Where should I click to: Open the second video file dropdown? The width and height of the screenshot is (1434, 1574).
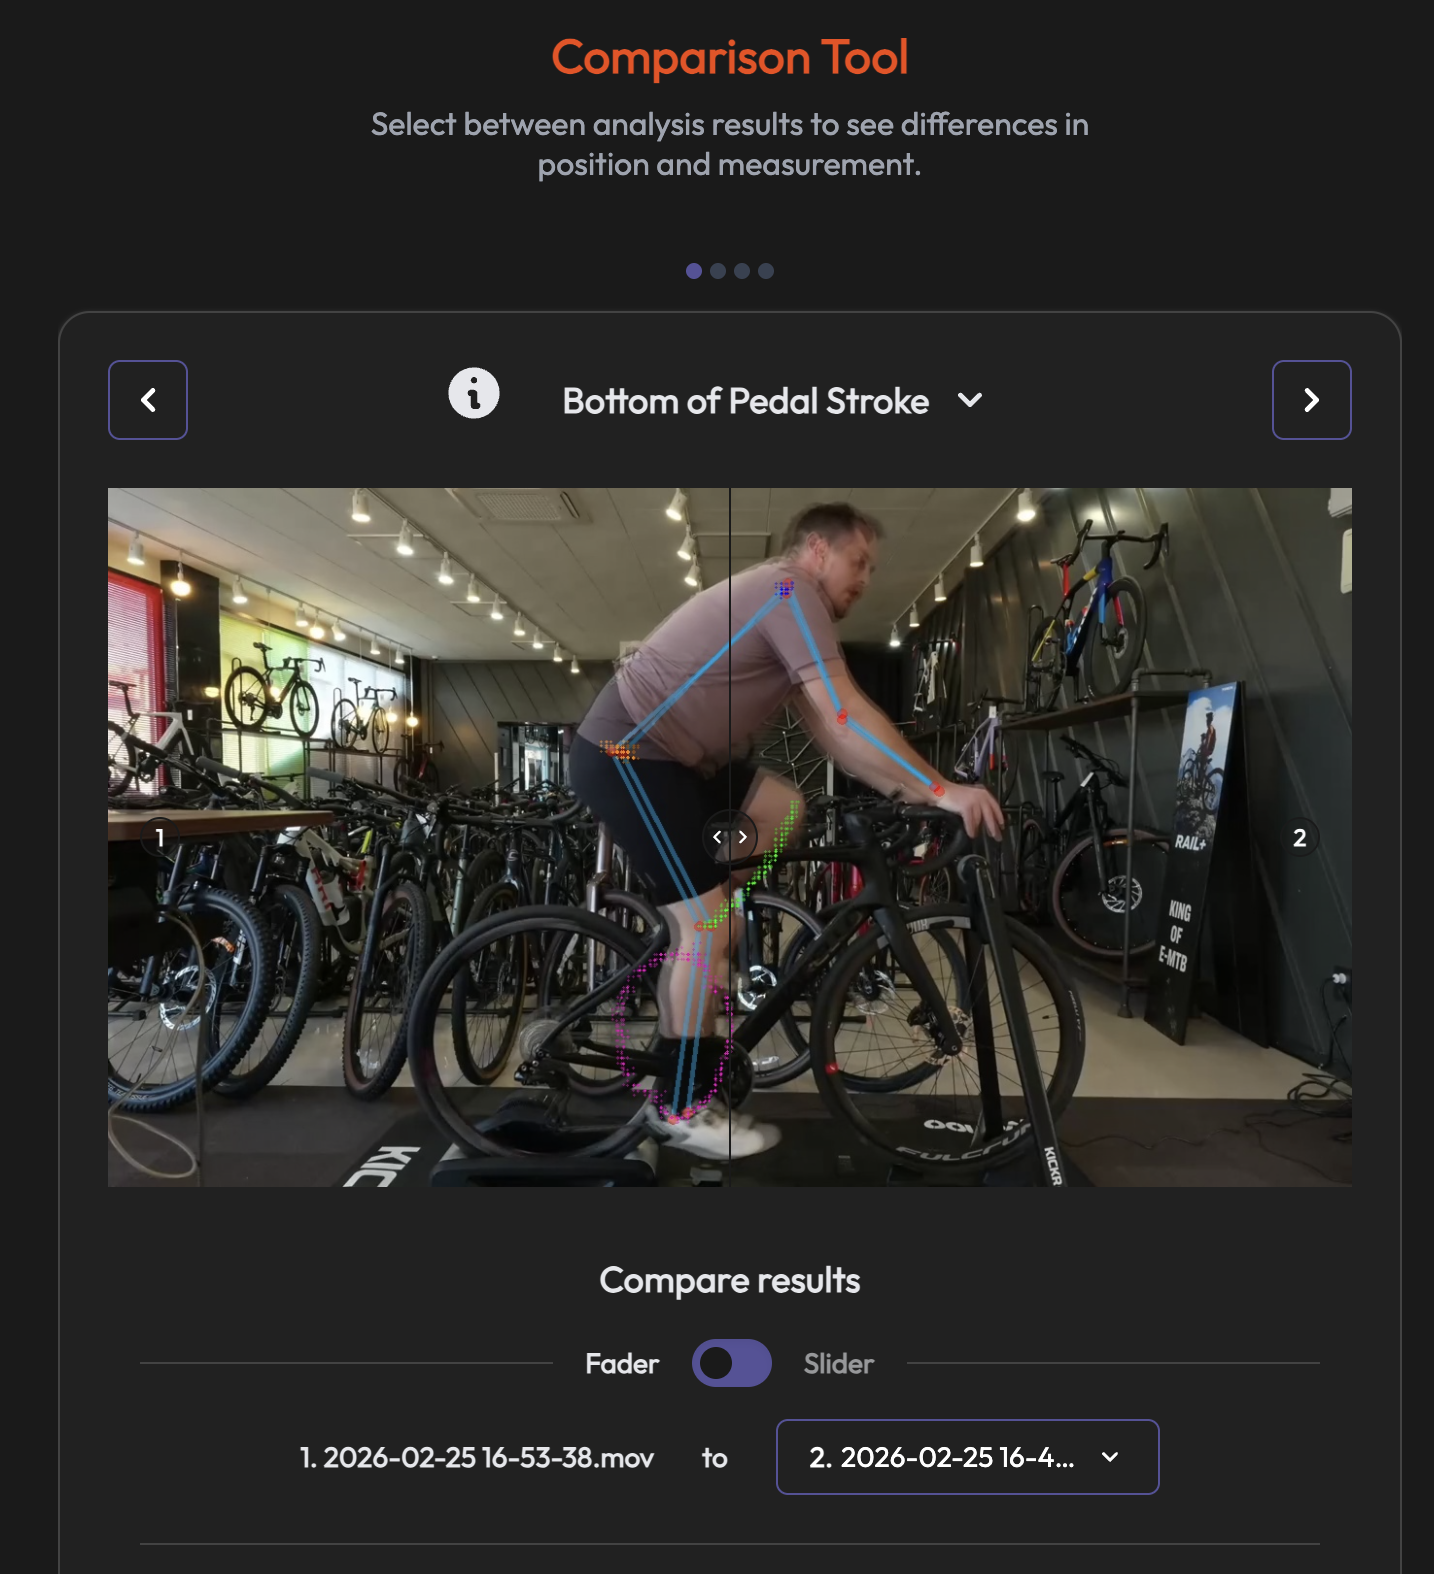[968, 1457]
